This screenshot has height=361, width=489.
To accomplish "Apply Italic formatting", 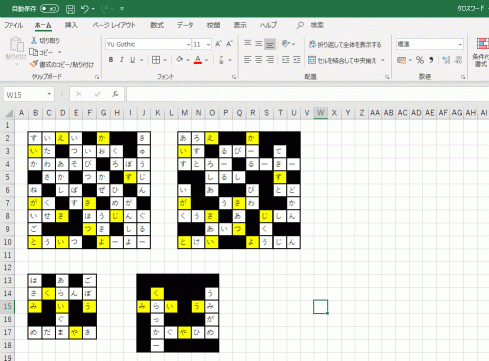I will pyautogui.click(x=122, y=60).
